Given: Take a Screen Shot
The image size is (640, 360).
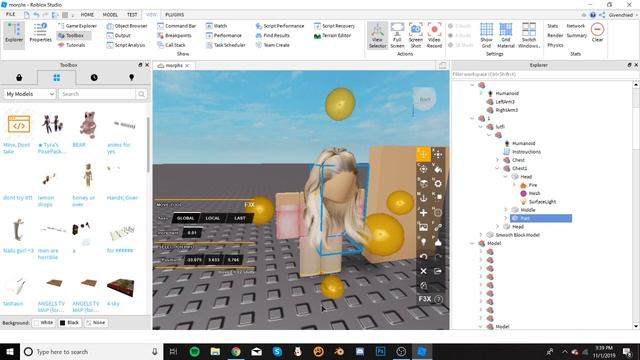Looking at the screenshot, I should [x=416, y=36].
